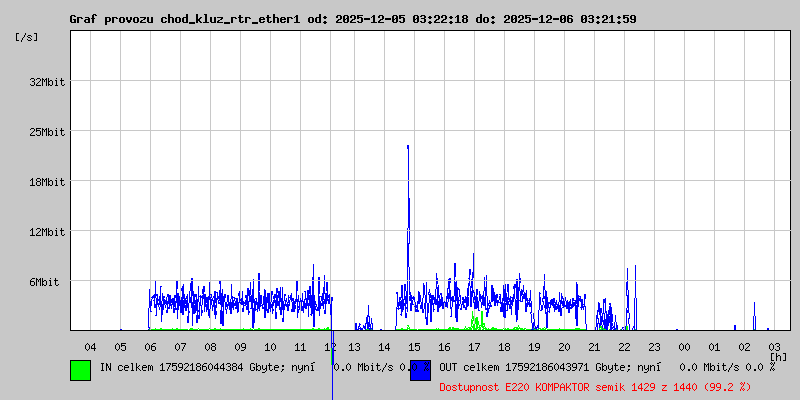The width and height of the screenshot is (800, 400).
Task: Click the 12Mbit y-axis label
Action: (46, 232)
